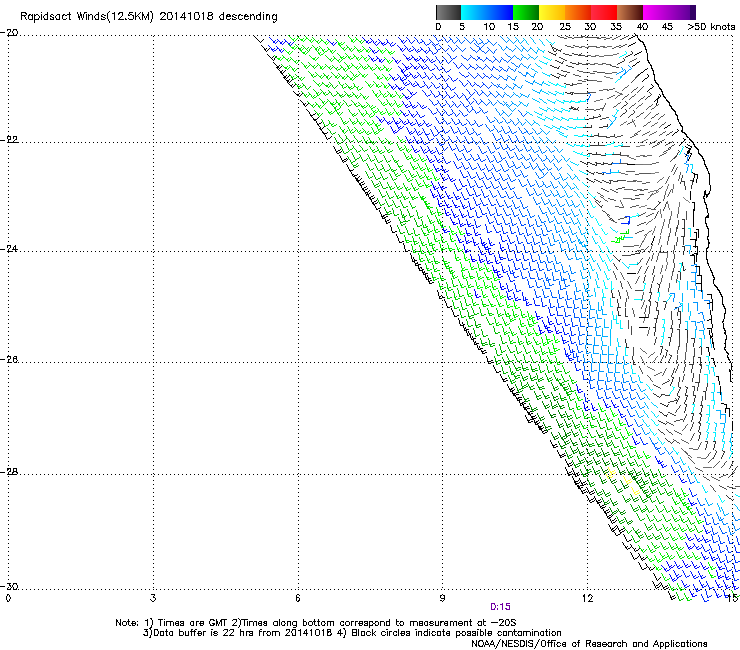Click the longitude label 3
This screenshot has width=740, height=650.
(153, 599)
